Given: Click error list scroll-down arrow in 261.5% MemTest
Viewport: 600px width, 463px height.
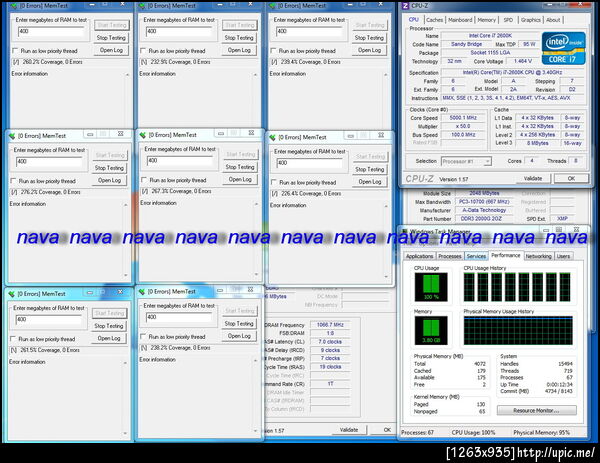Looking at the screenshot, I should [125, 433].
